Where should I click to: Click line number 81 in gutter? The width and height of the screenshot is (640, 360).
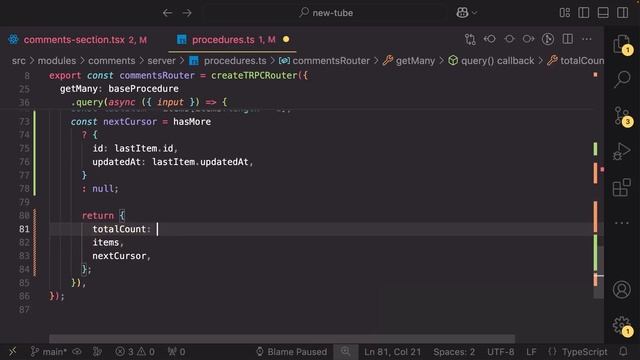pos(24,229)
